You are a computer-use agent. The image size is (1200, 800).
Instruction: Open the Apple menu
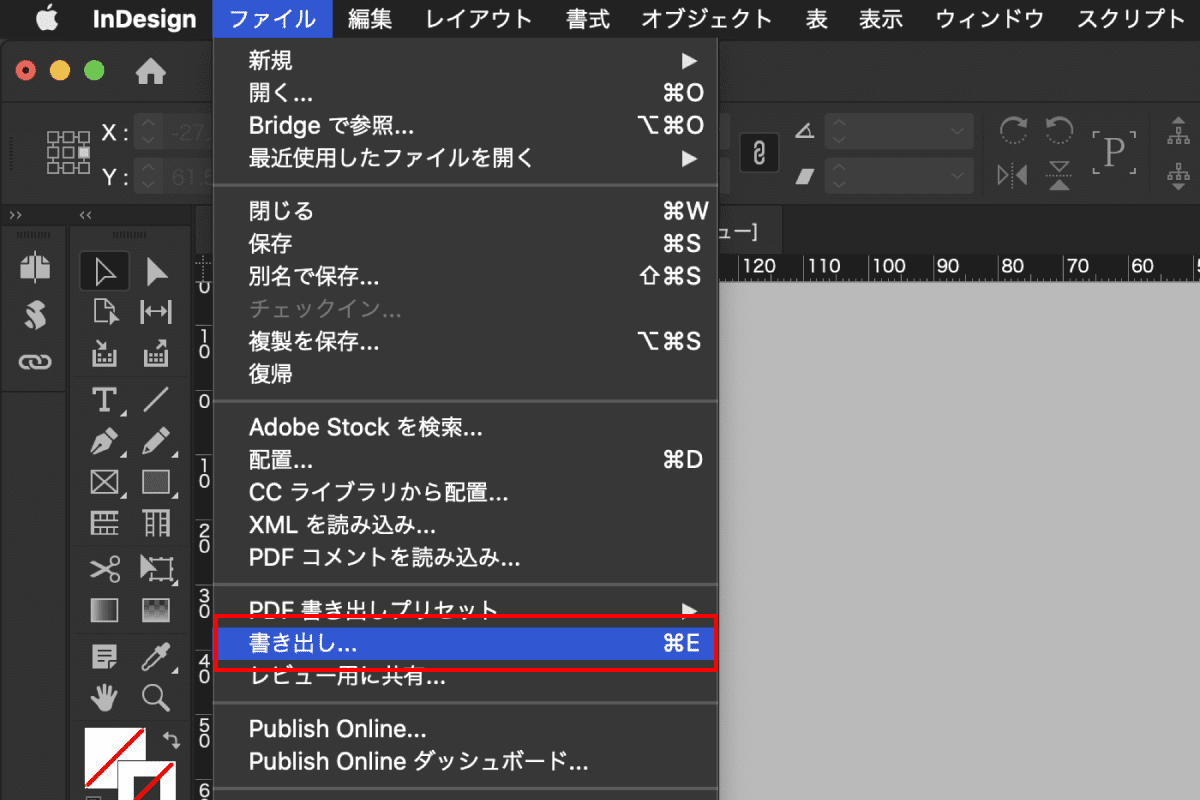click(45, 18)
